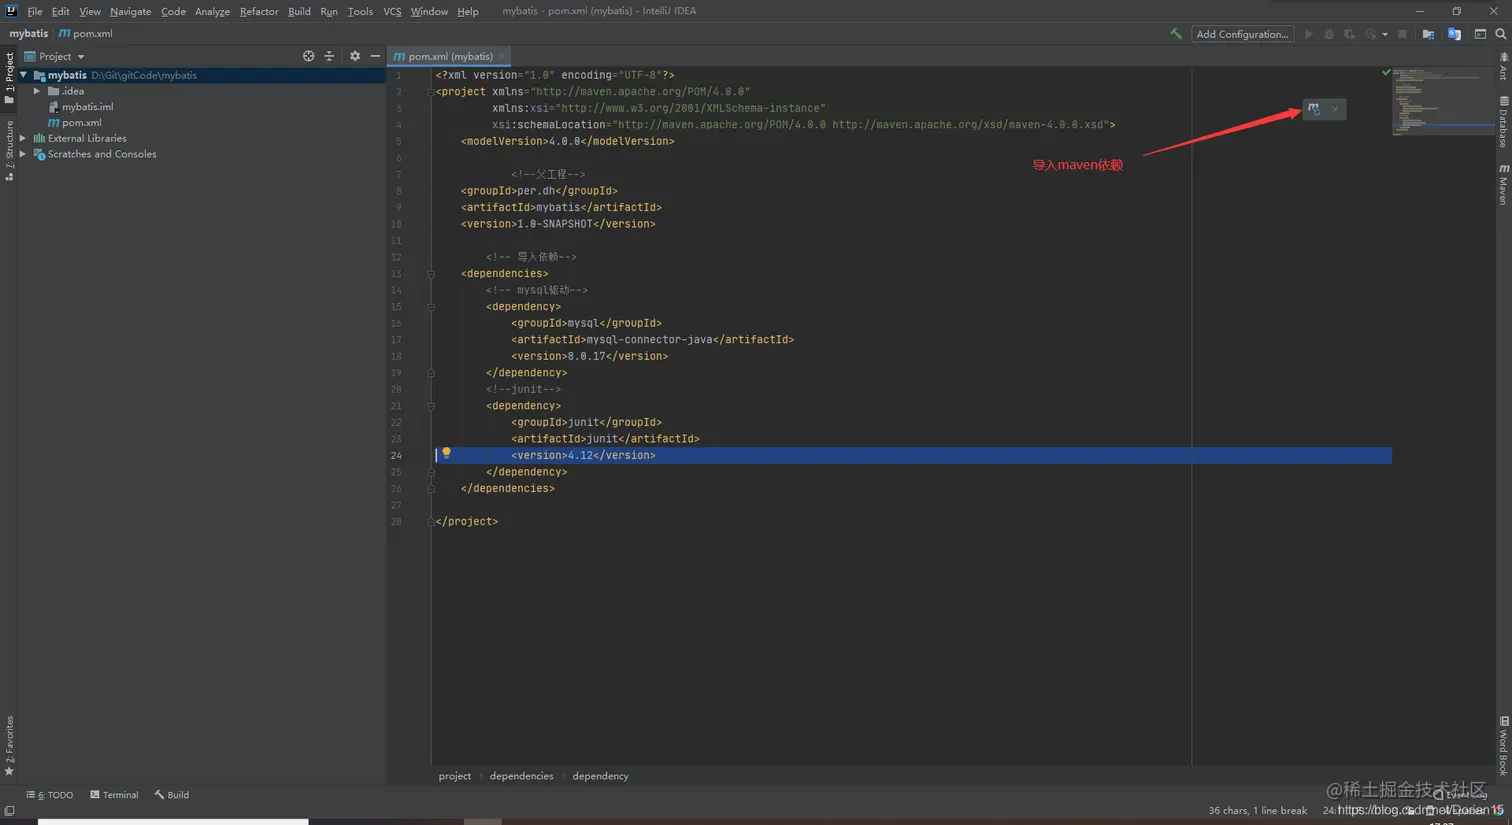Toggle tool window quick access icon bottom-left
This screenshot has height=825, width=1512.
click(x=9, y=811)
